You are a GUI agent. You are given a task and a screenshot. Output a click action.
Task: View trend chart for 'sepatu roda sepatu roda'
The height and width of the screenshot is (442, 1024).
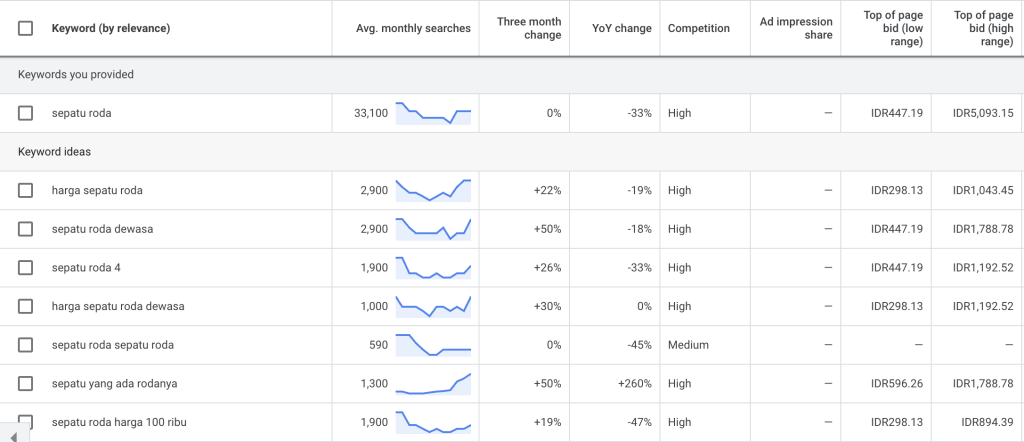tap(434, 345)
